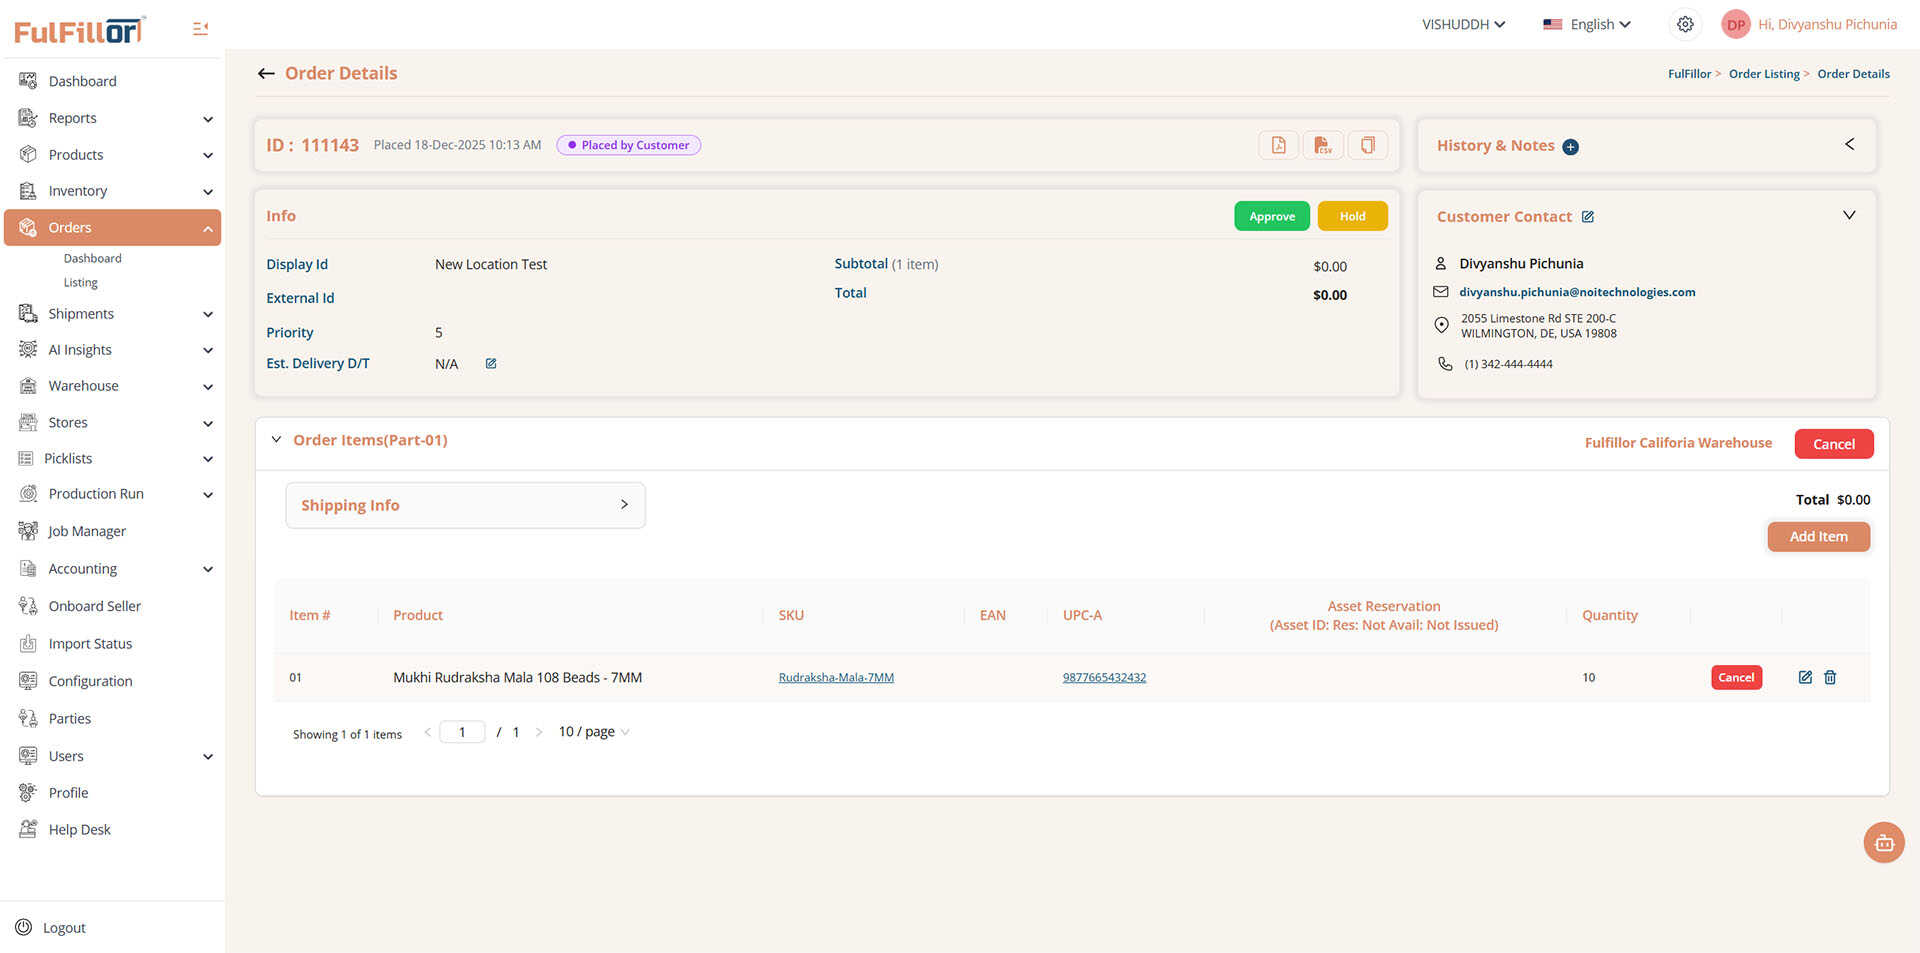Click customer phone number icon

(1445, 364)
